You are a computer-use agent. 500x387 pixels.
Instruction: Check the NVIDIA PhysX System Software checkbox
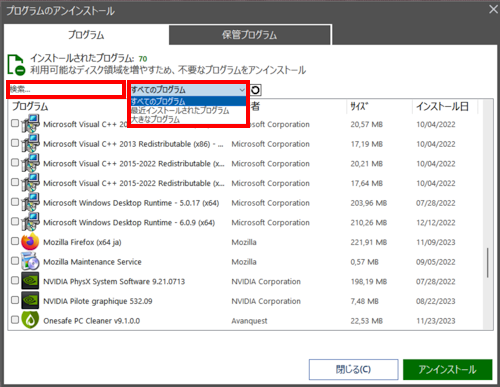[x=15, y=280]
